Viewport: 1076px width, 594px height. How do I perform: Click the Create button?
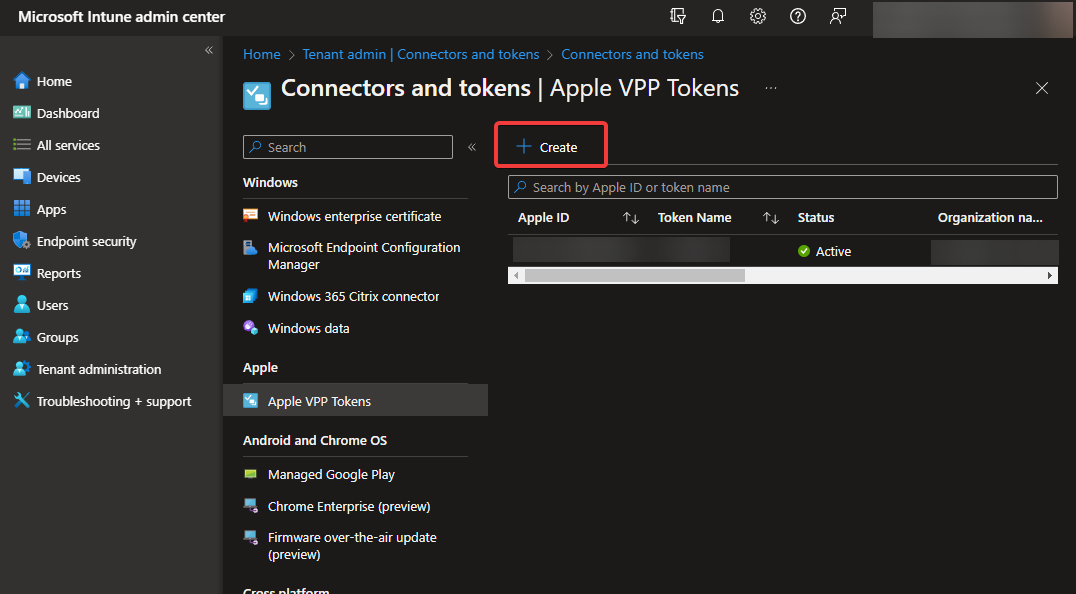[550, 144]
